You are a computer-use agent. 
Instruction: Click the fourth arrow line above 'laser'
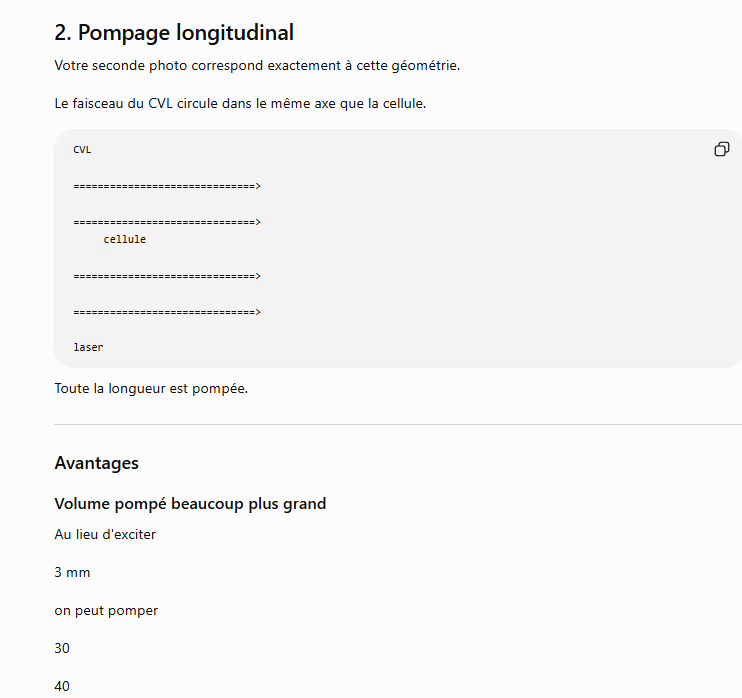(167, 312)
